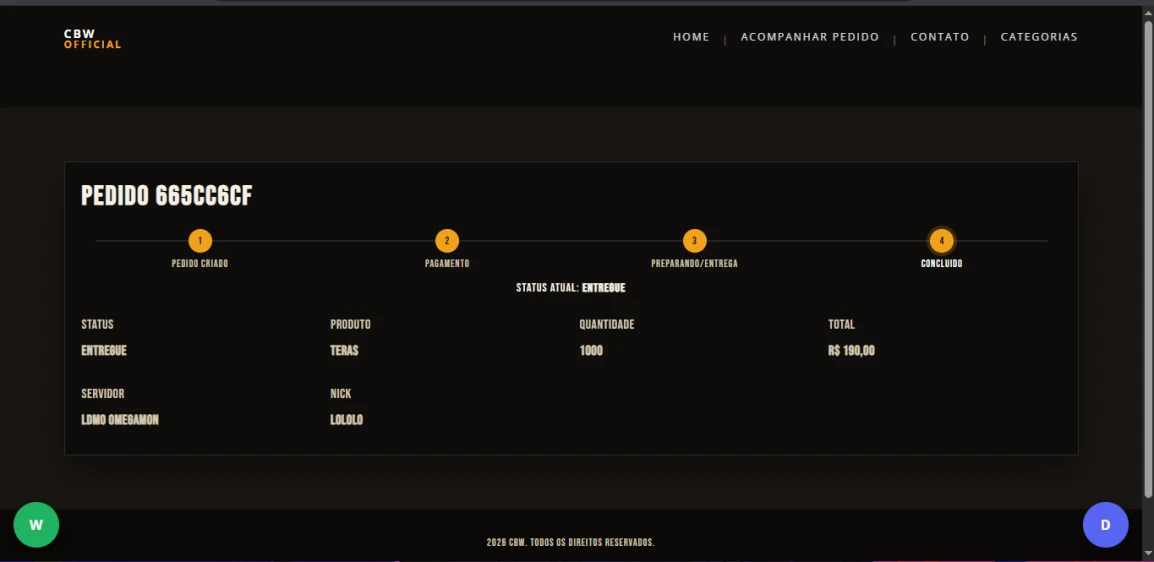Click the footer copyright text
This screenshot has width=1154, height=562.
click(x=570, y=542)
